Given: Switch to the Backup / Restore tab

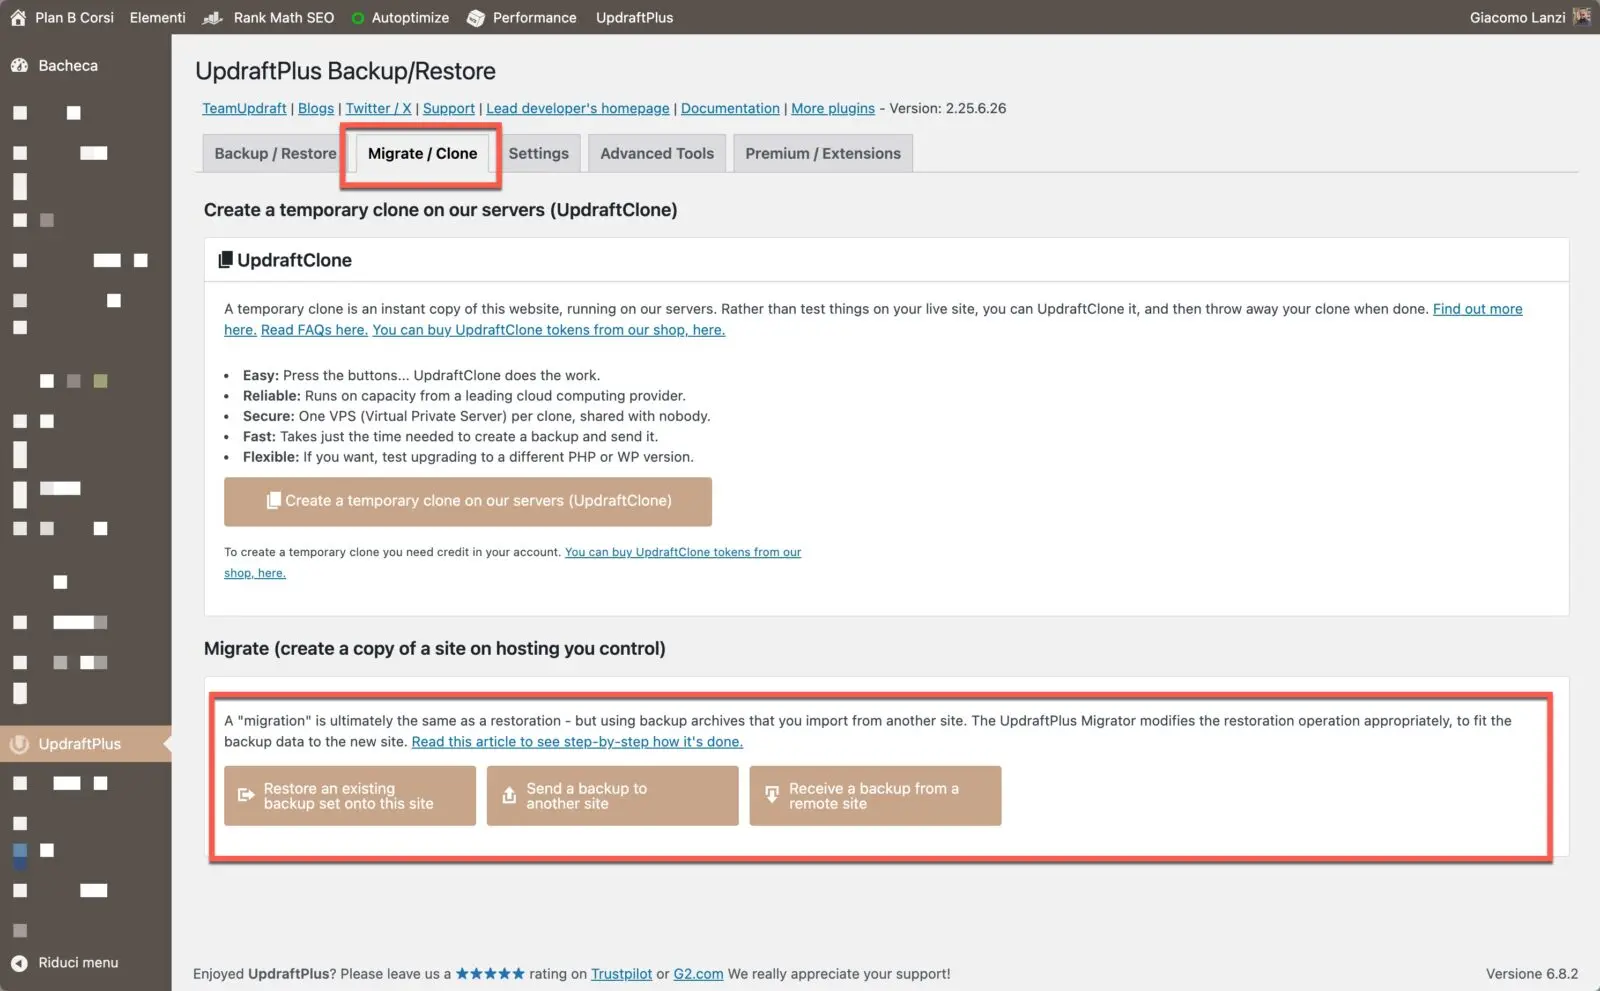Looking at the screenshot, I should tap(275, 153).
